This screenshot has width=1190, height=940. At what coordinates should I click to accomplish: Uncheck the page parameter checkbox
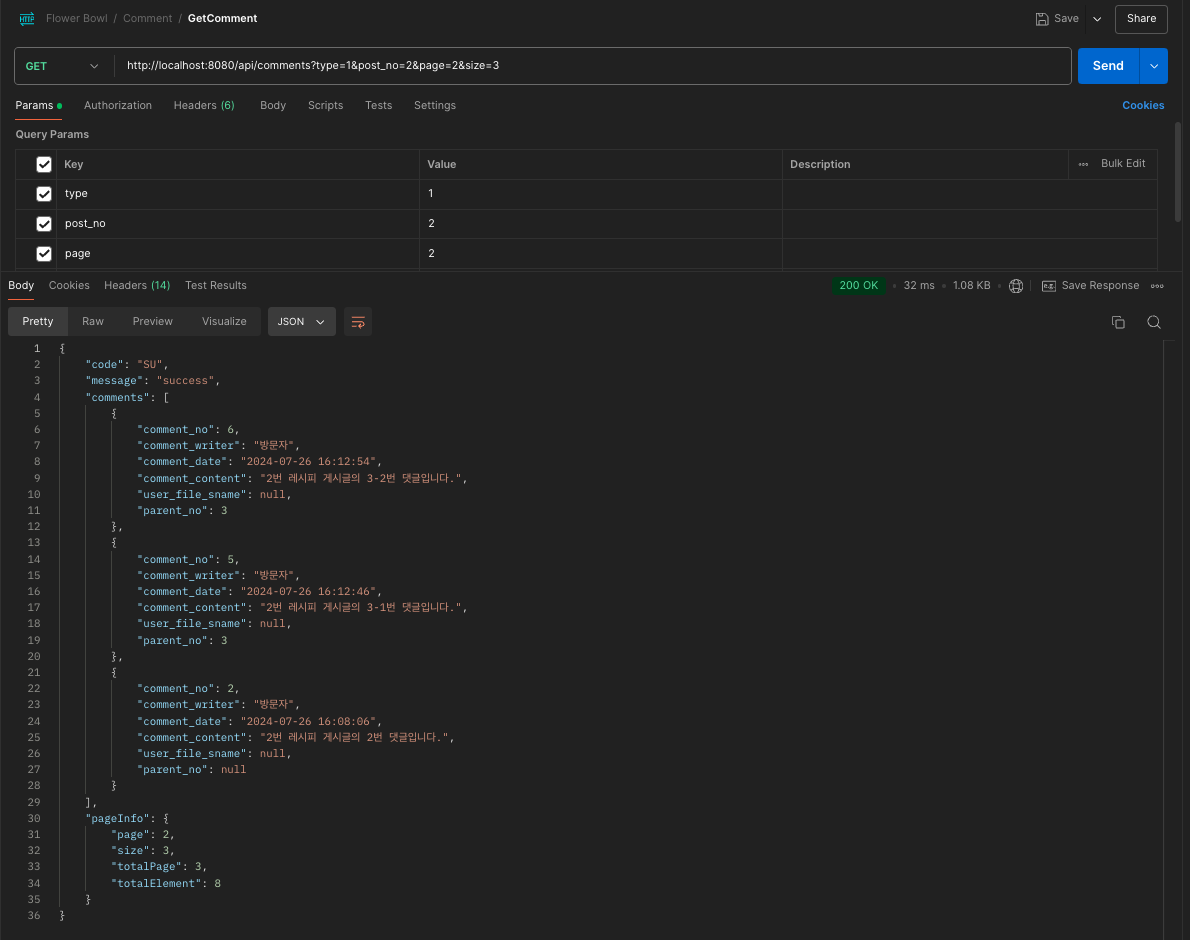[44, 253]
